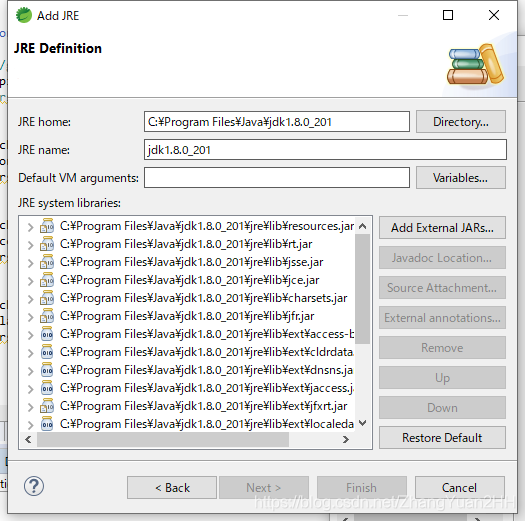Click the library list scroll-down arrow
The width and height of the screenshot is (525, 521).
pos(362,423)
